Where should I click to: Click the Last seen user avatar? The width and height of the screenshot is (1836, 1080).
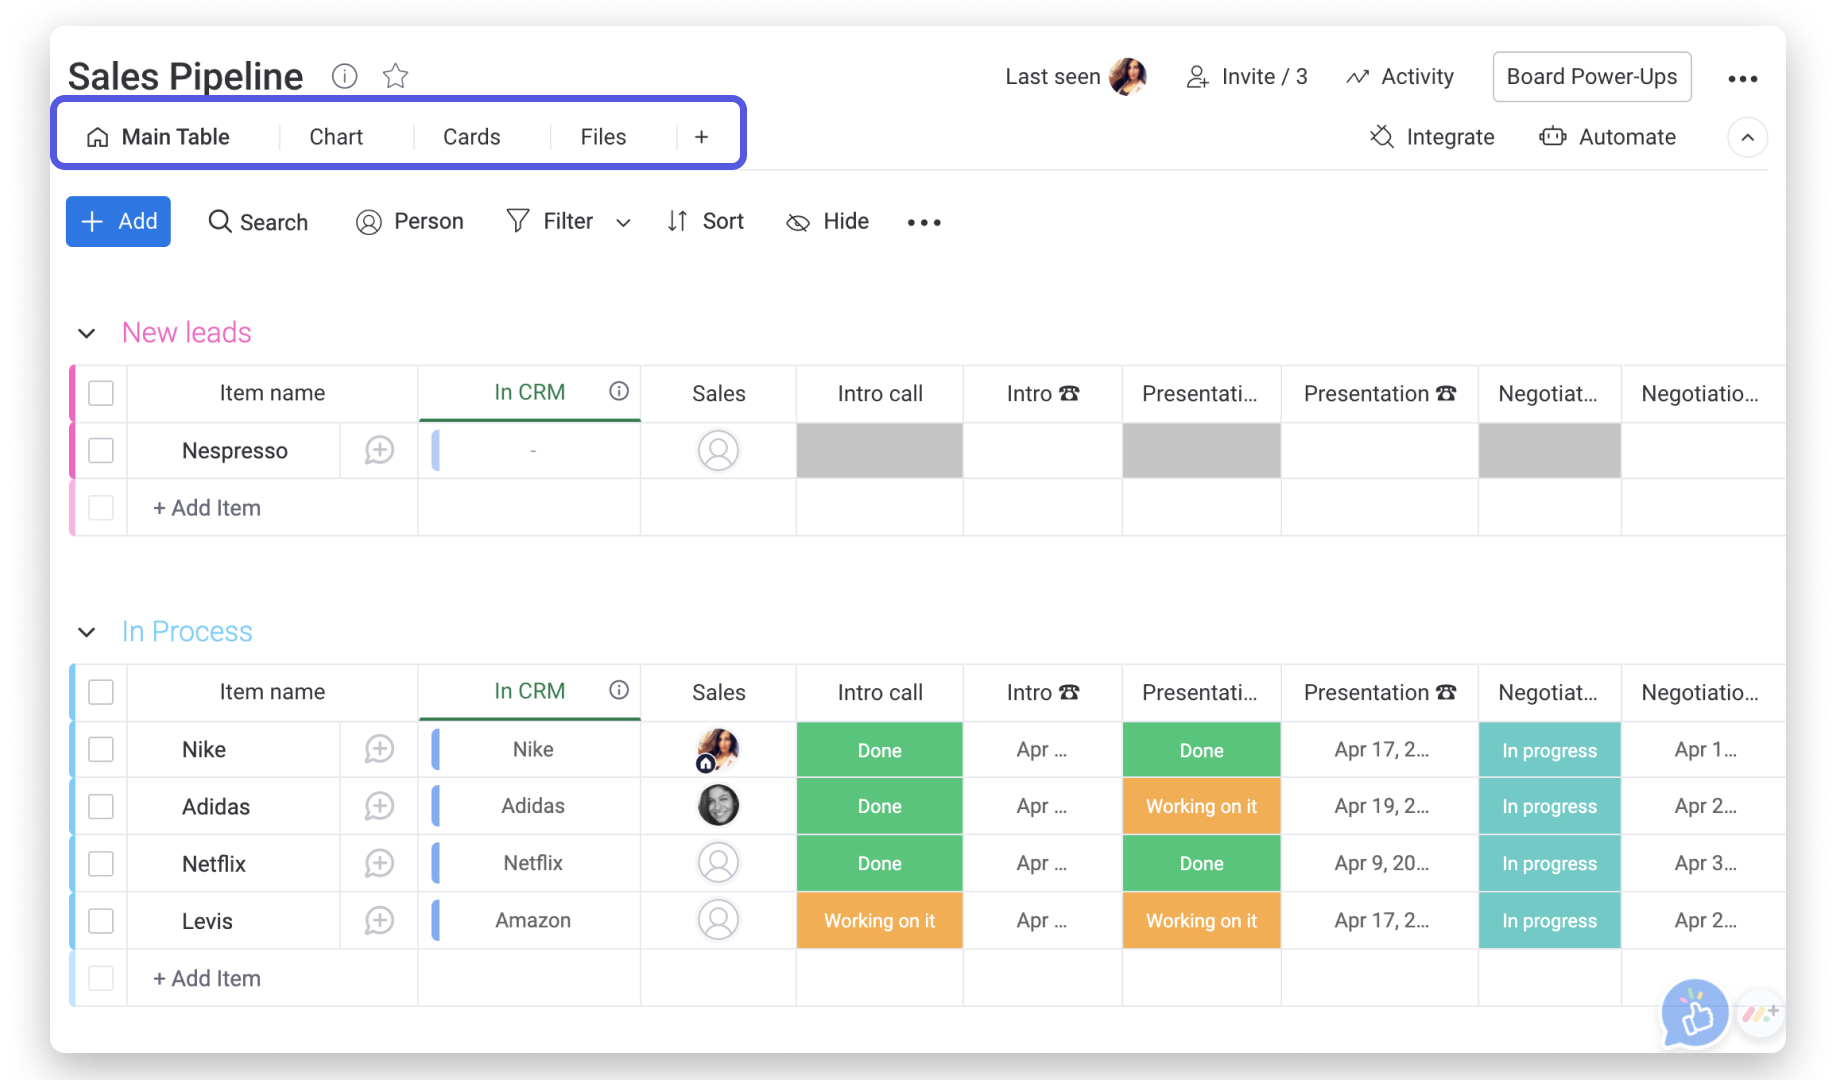point(1129,76)
